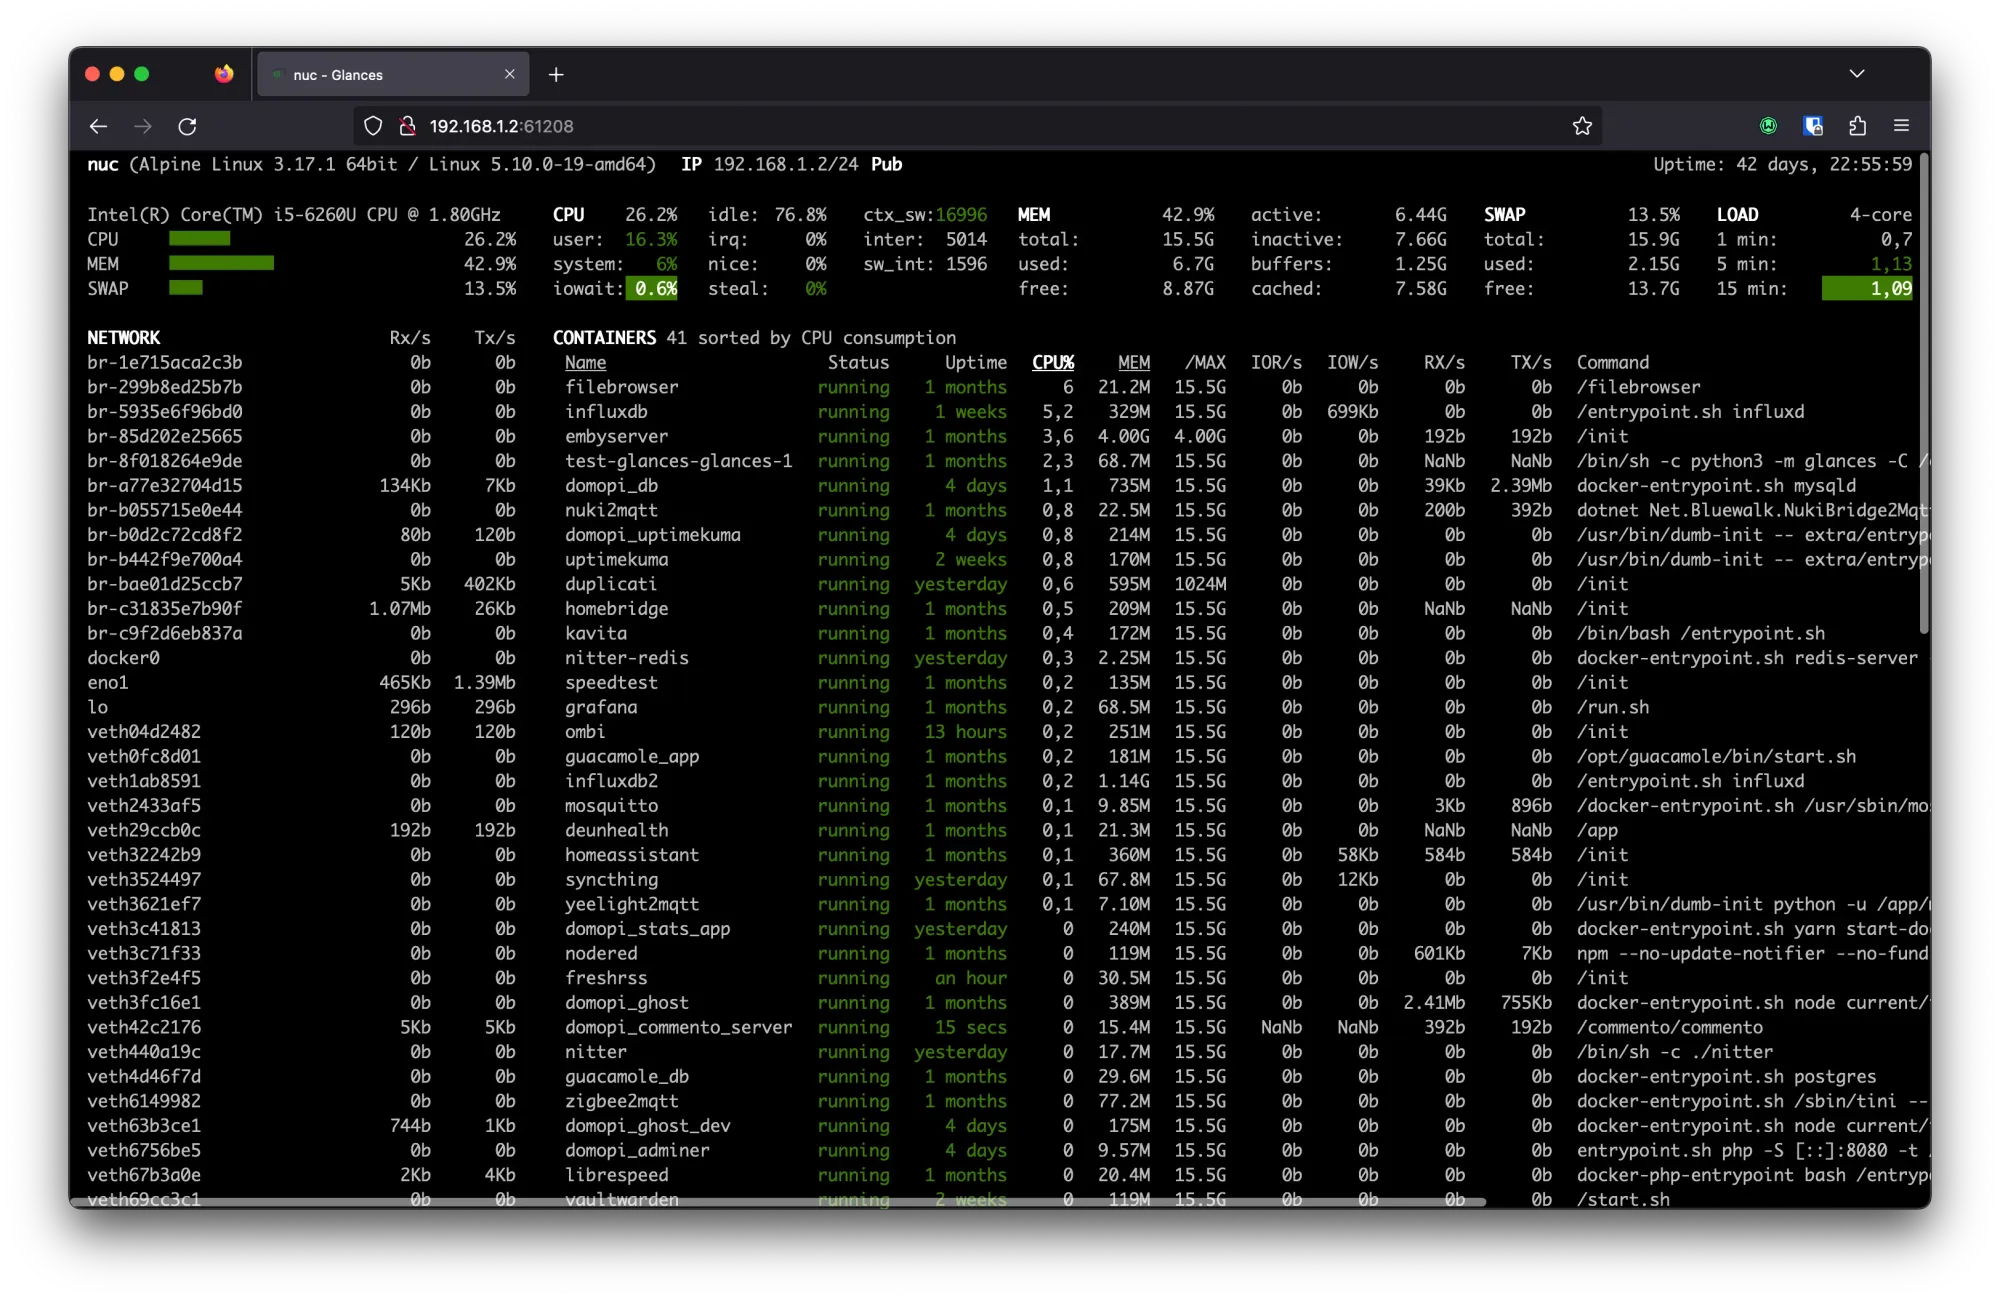Click the kavita container name
This screenshot has height=1300, width=2000.
pyautogui.click(x=596, y=633)
